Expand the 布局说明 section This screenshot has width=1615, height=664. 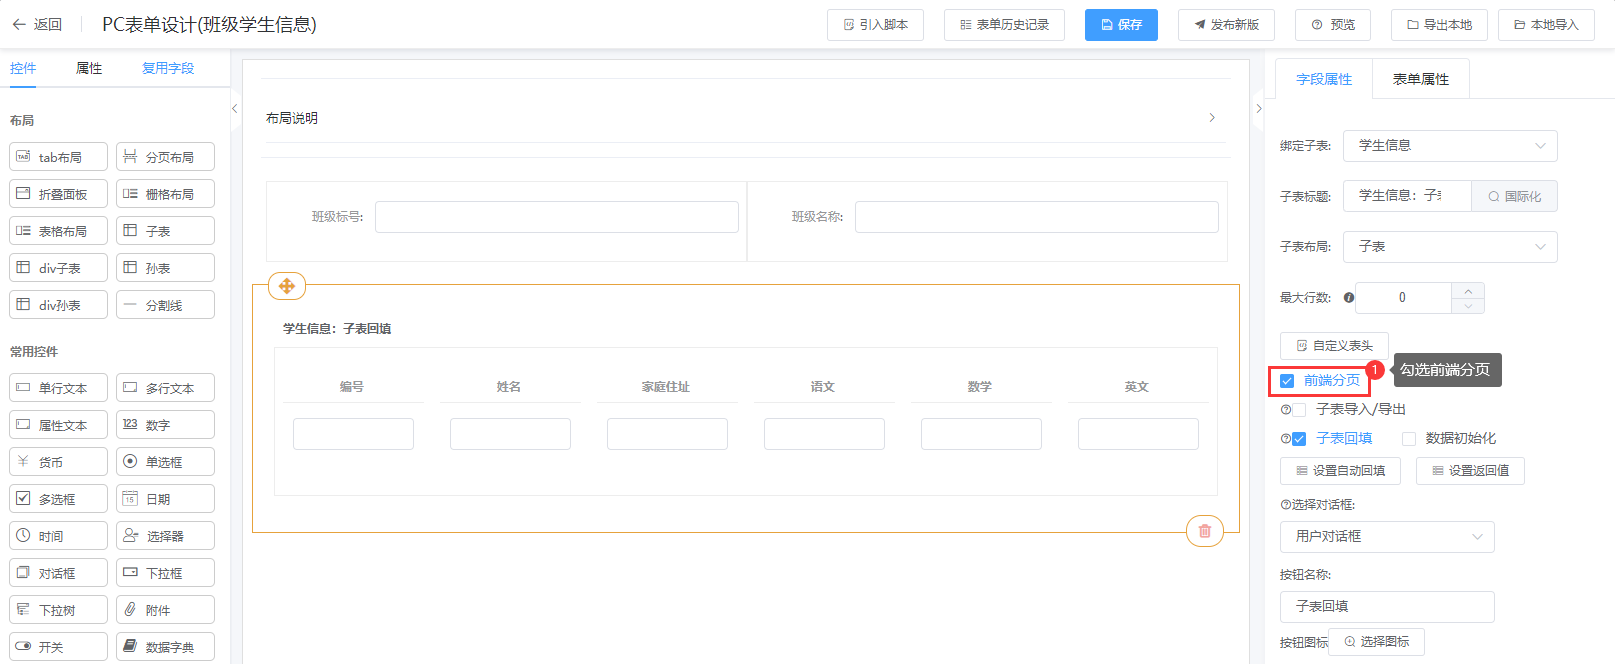[x=1212, y=118]
